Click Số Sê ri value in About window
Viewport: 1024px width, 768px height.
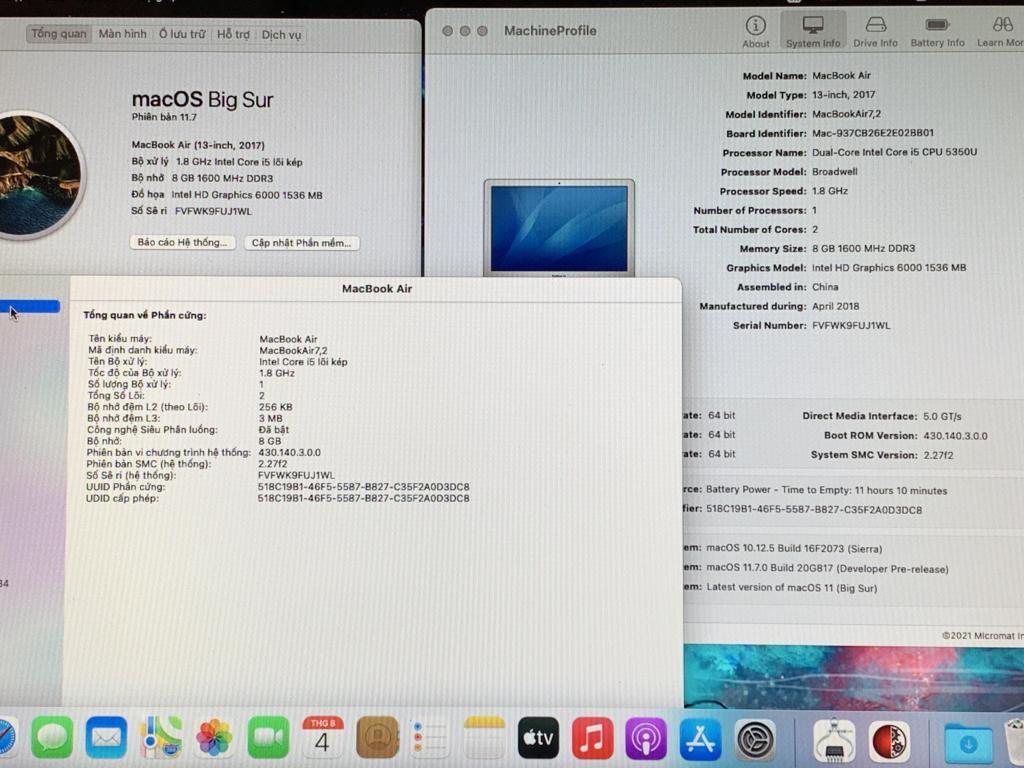[x=213, y=211]
